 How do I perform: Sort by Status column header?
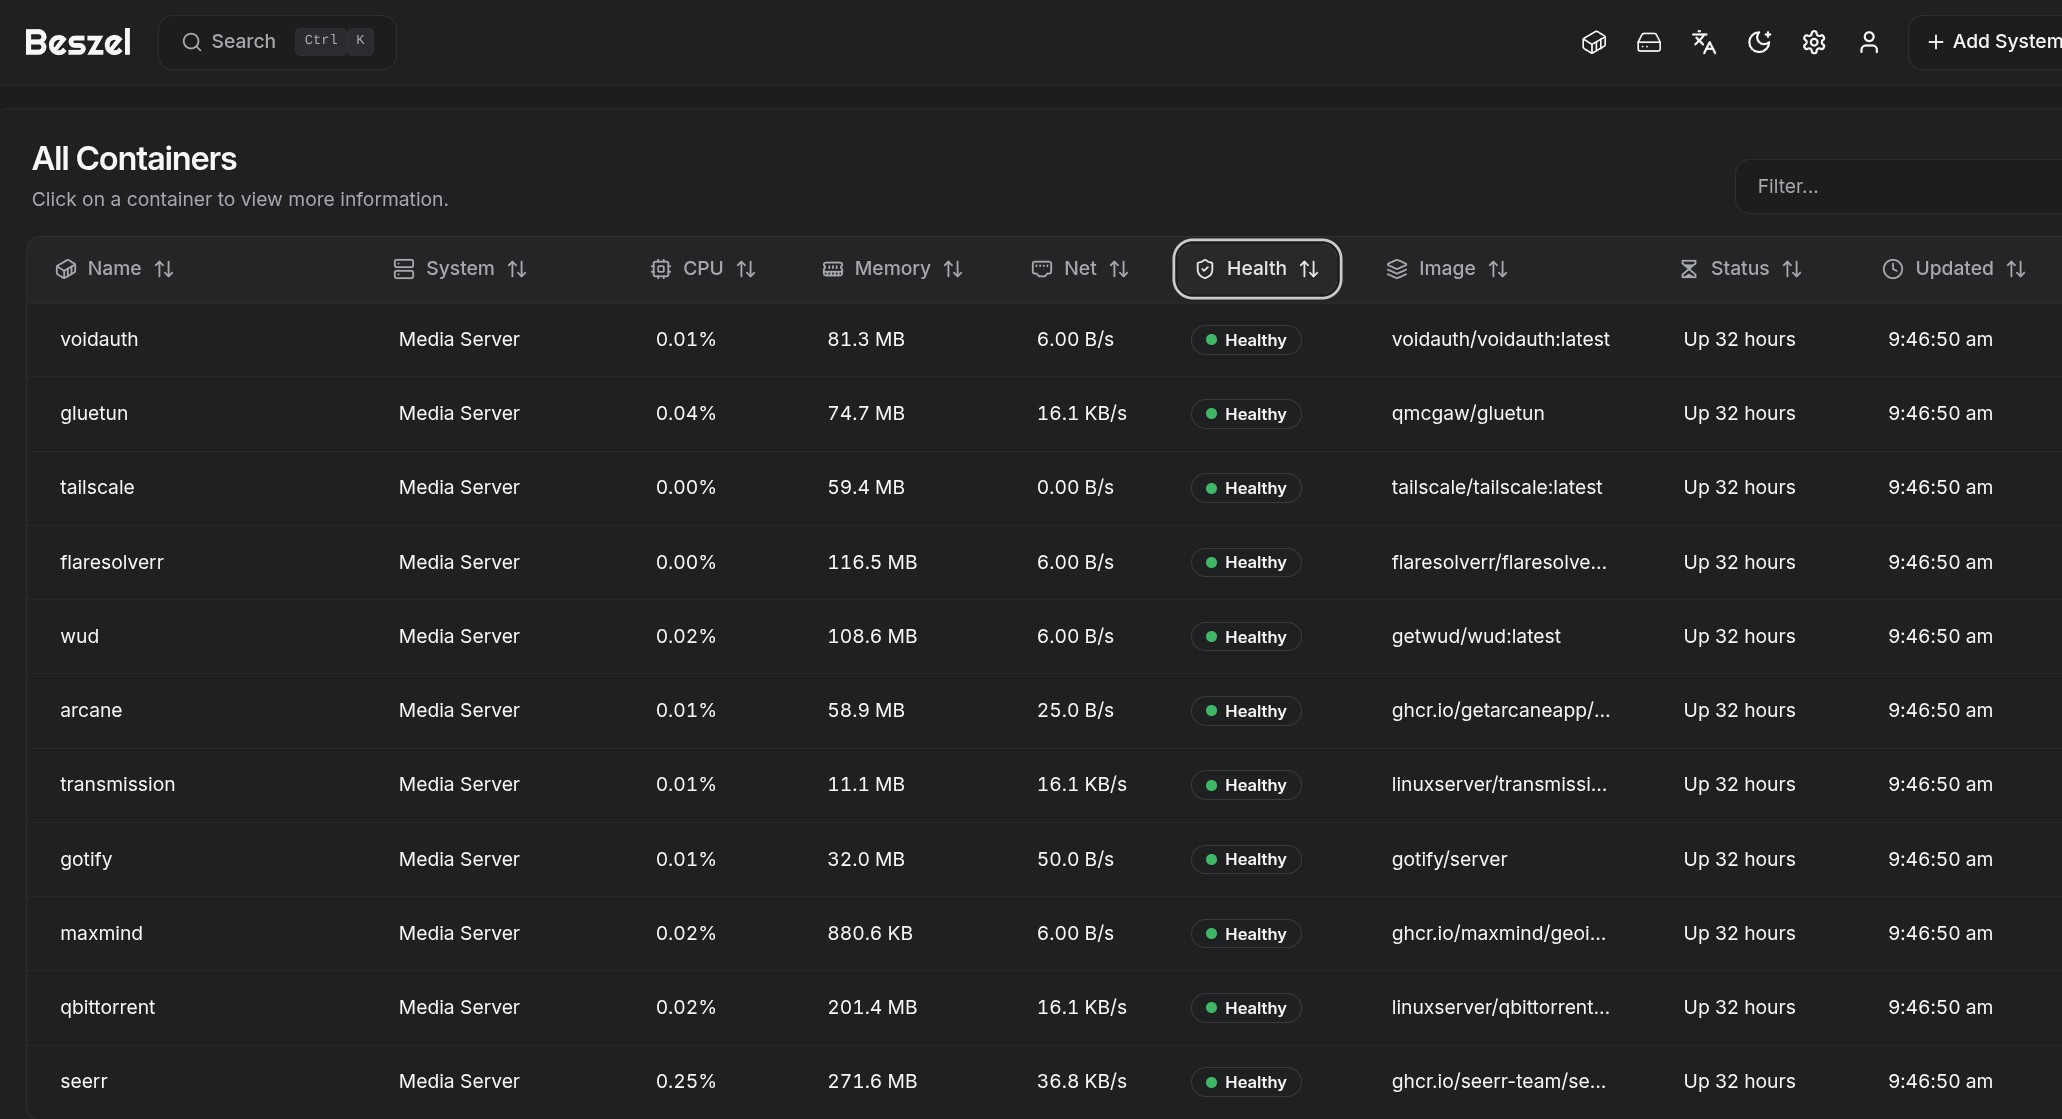coord(1740,269)
